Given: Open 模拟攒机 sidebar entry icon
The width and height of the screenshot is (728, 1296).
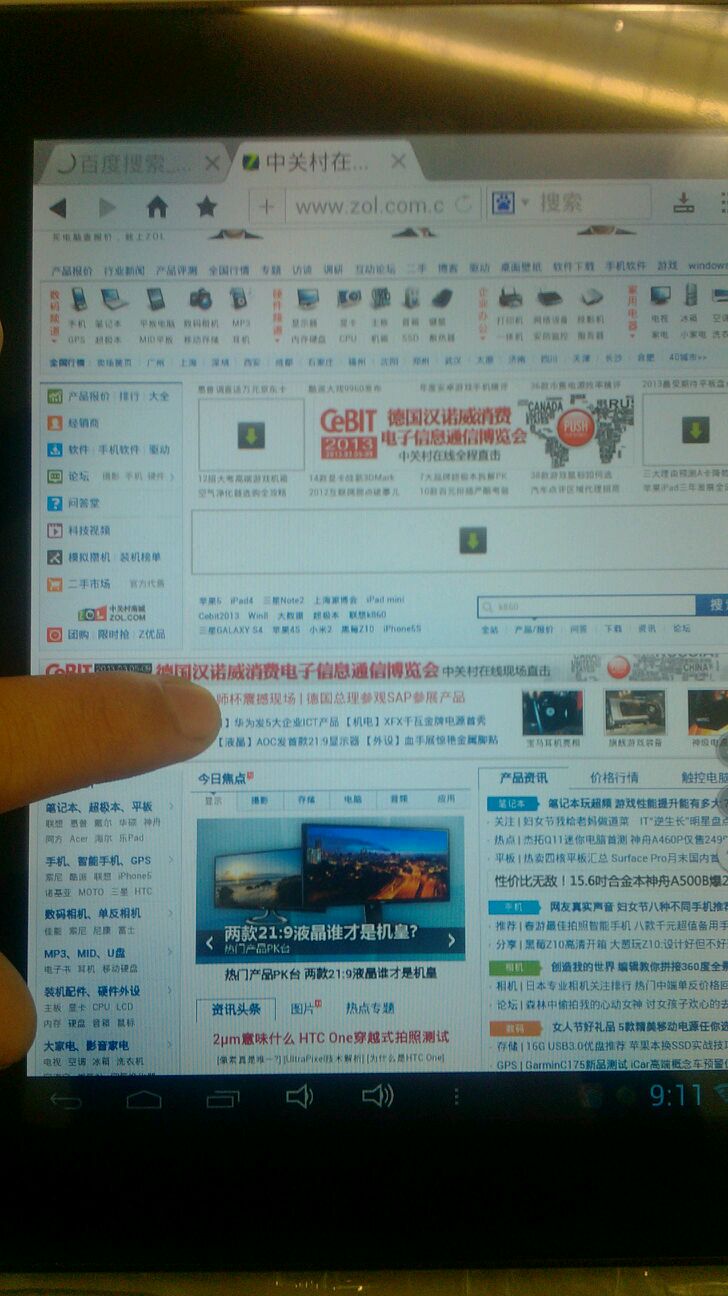Looking at the screenshot, I should (54, 557).
